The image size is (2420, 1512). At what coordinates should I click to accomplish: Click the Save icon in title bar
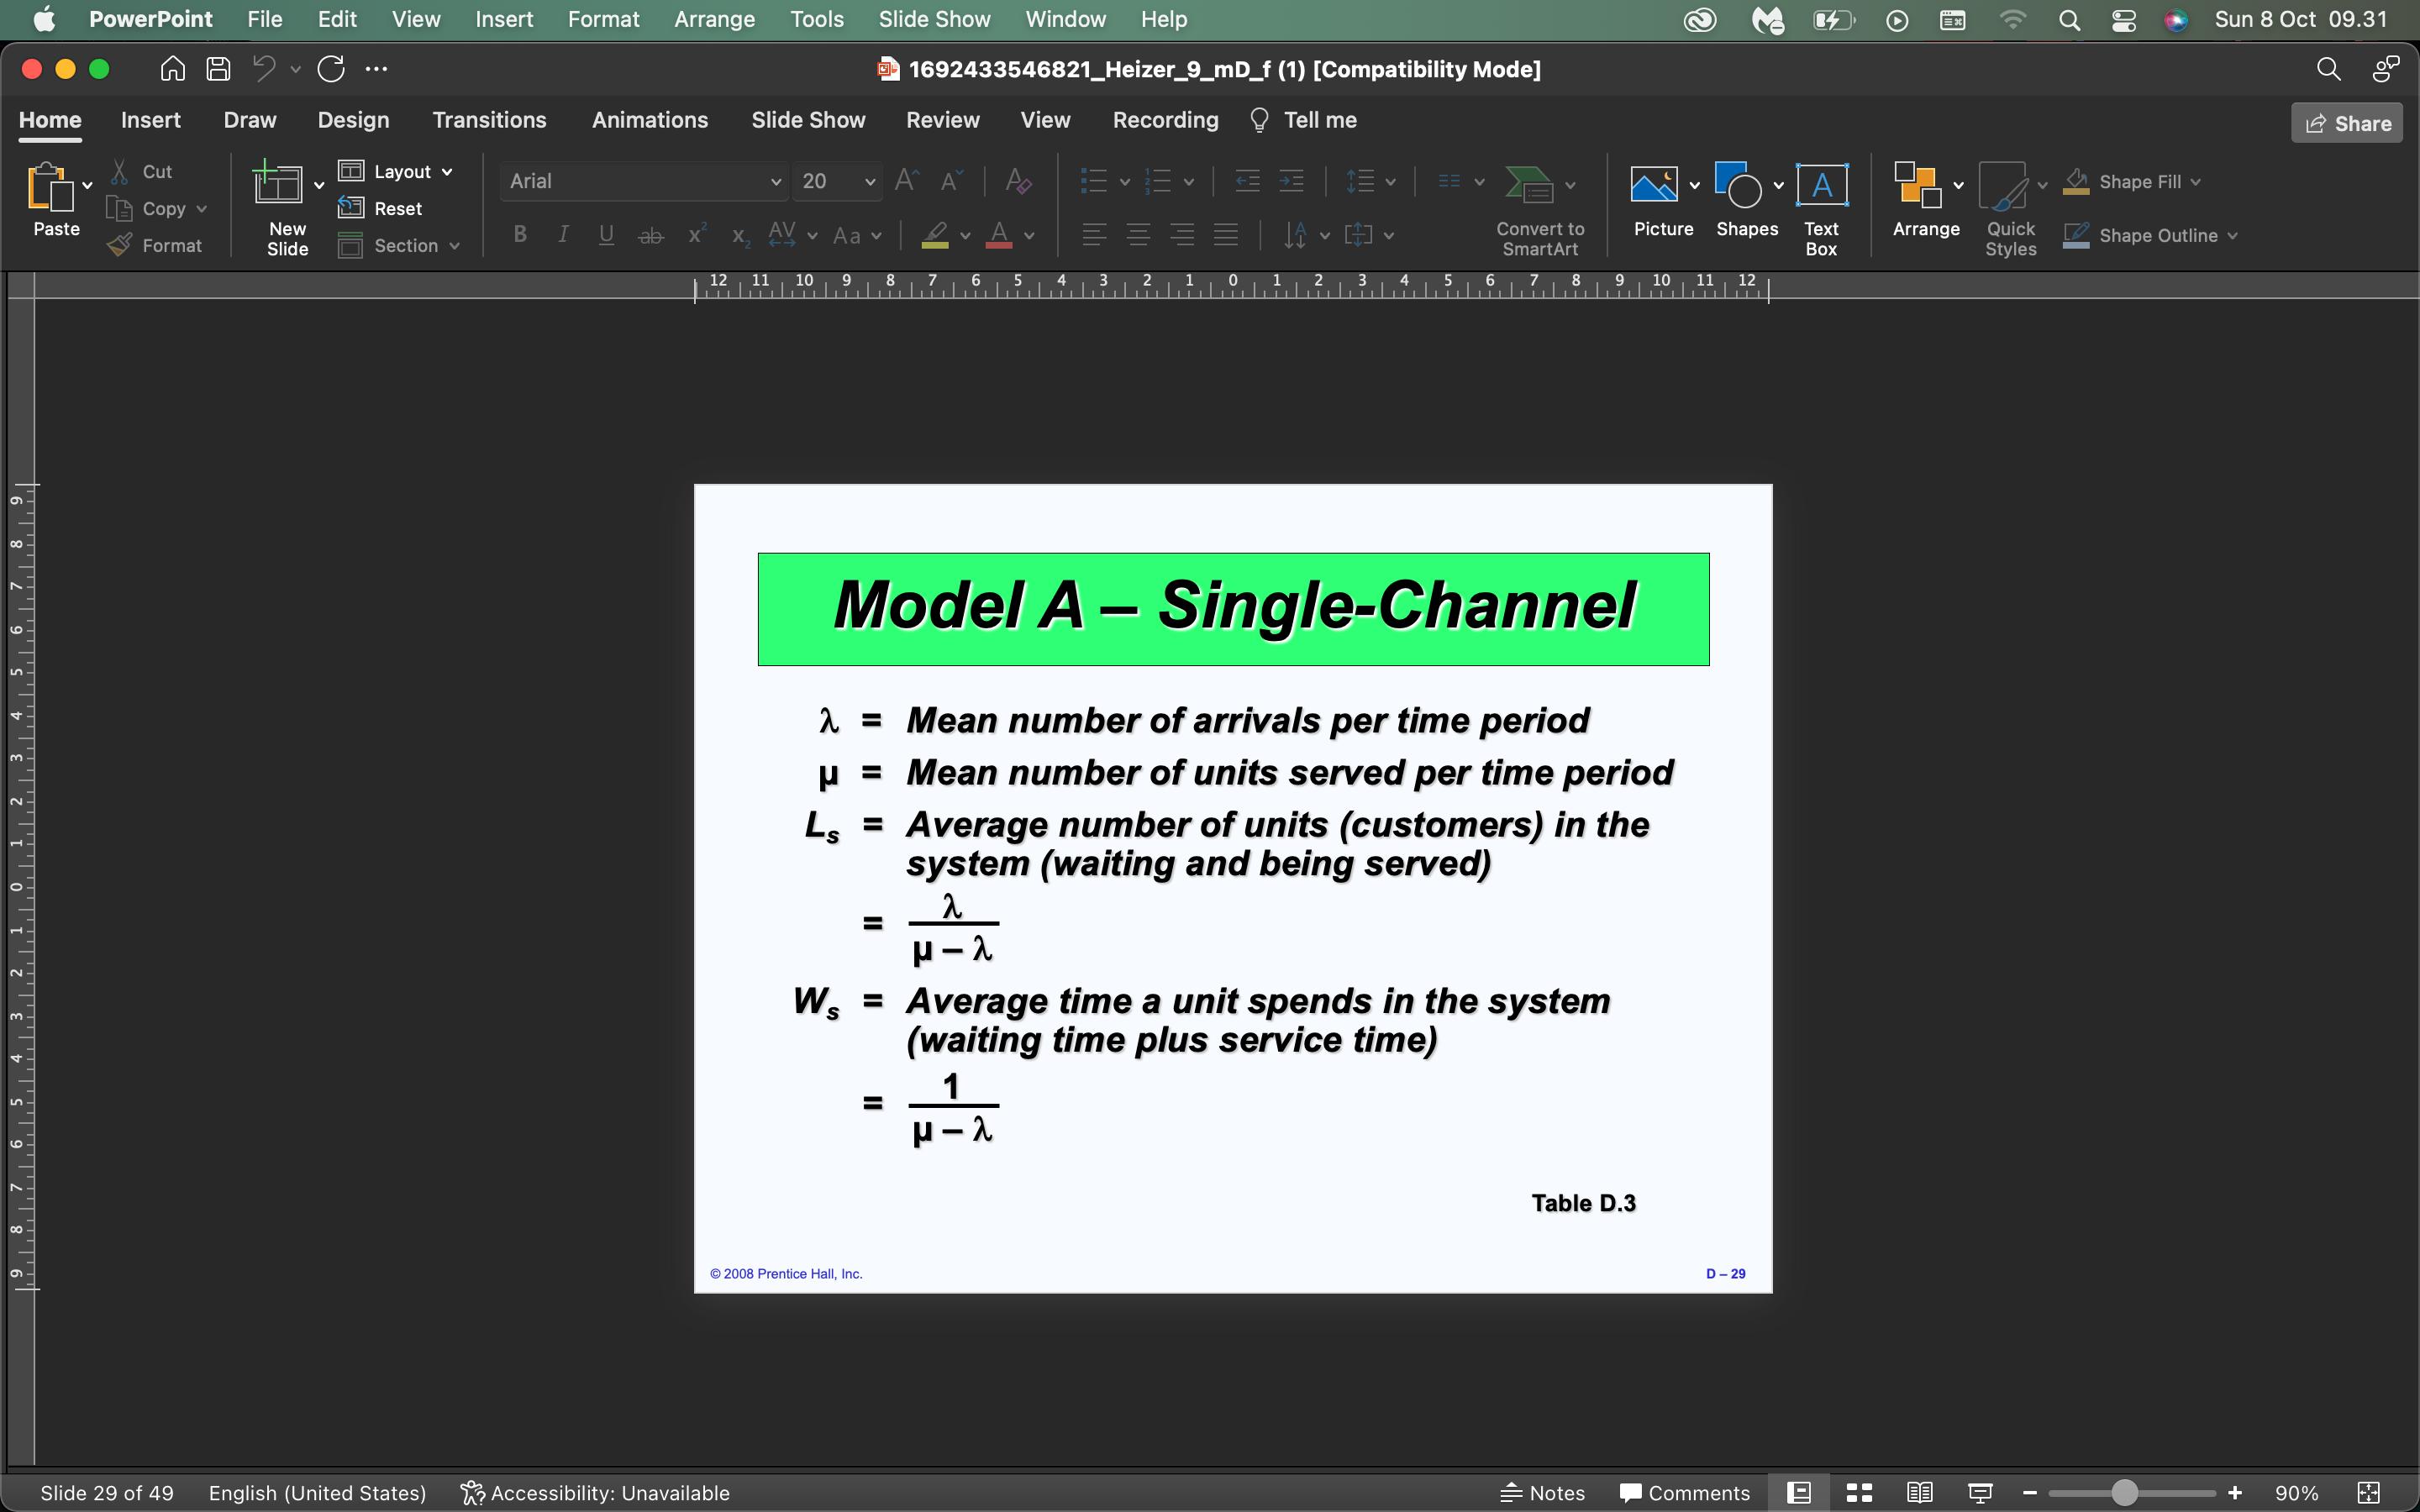[218, 69]
